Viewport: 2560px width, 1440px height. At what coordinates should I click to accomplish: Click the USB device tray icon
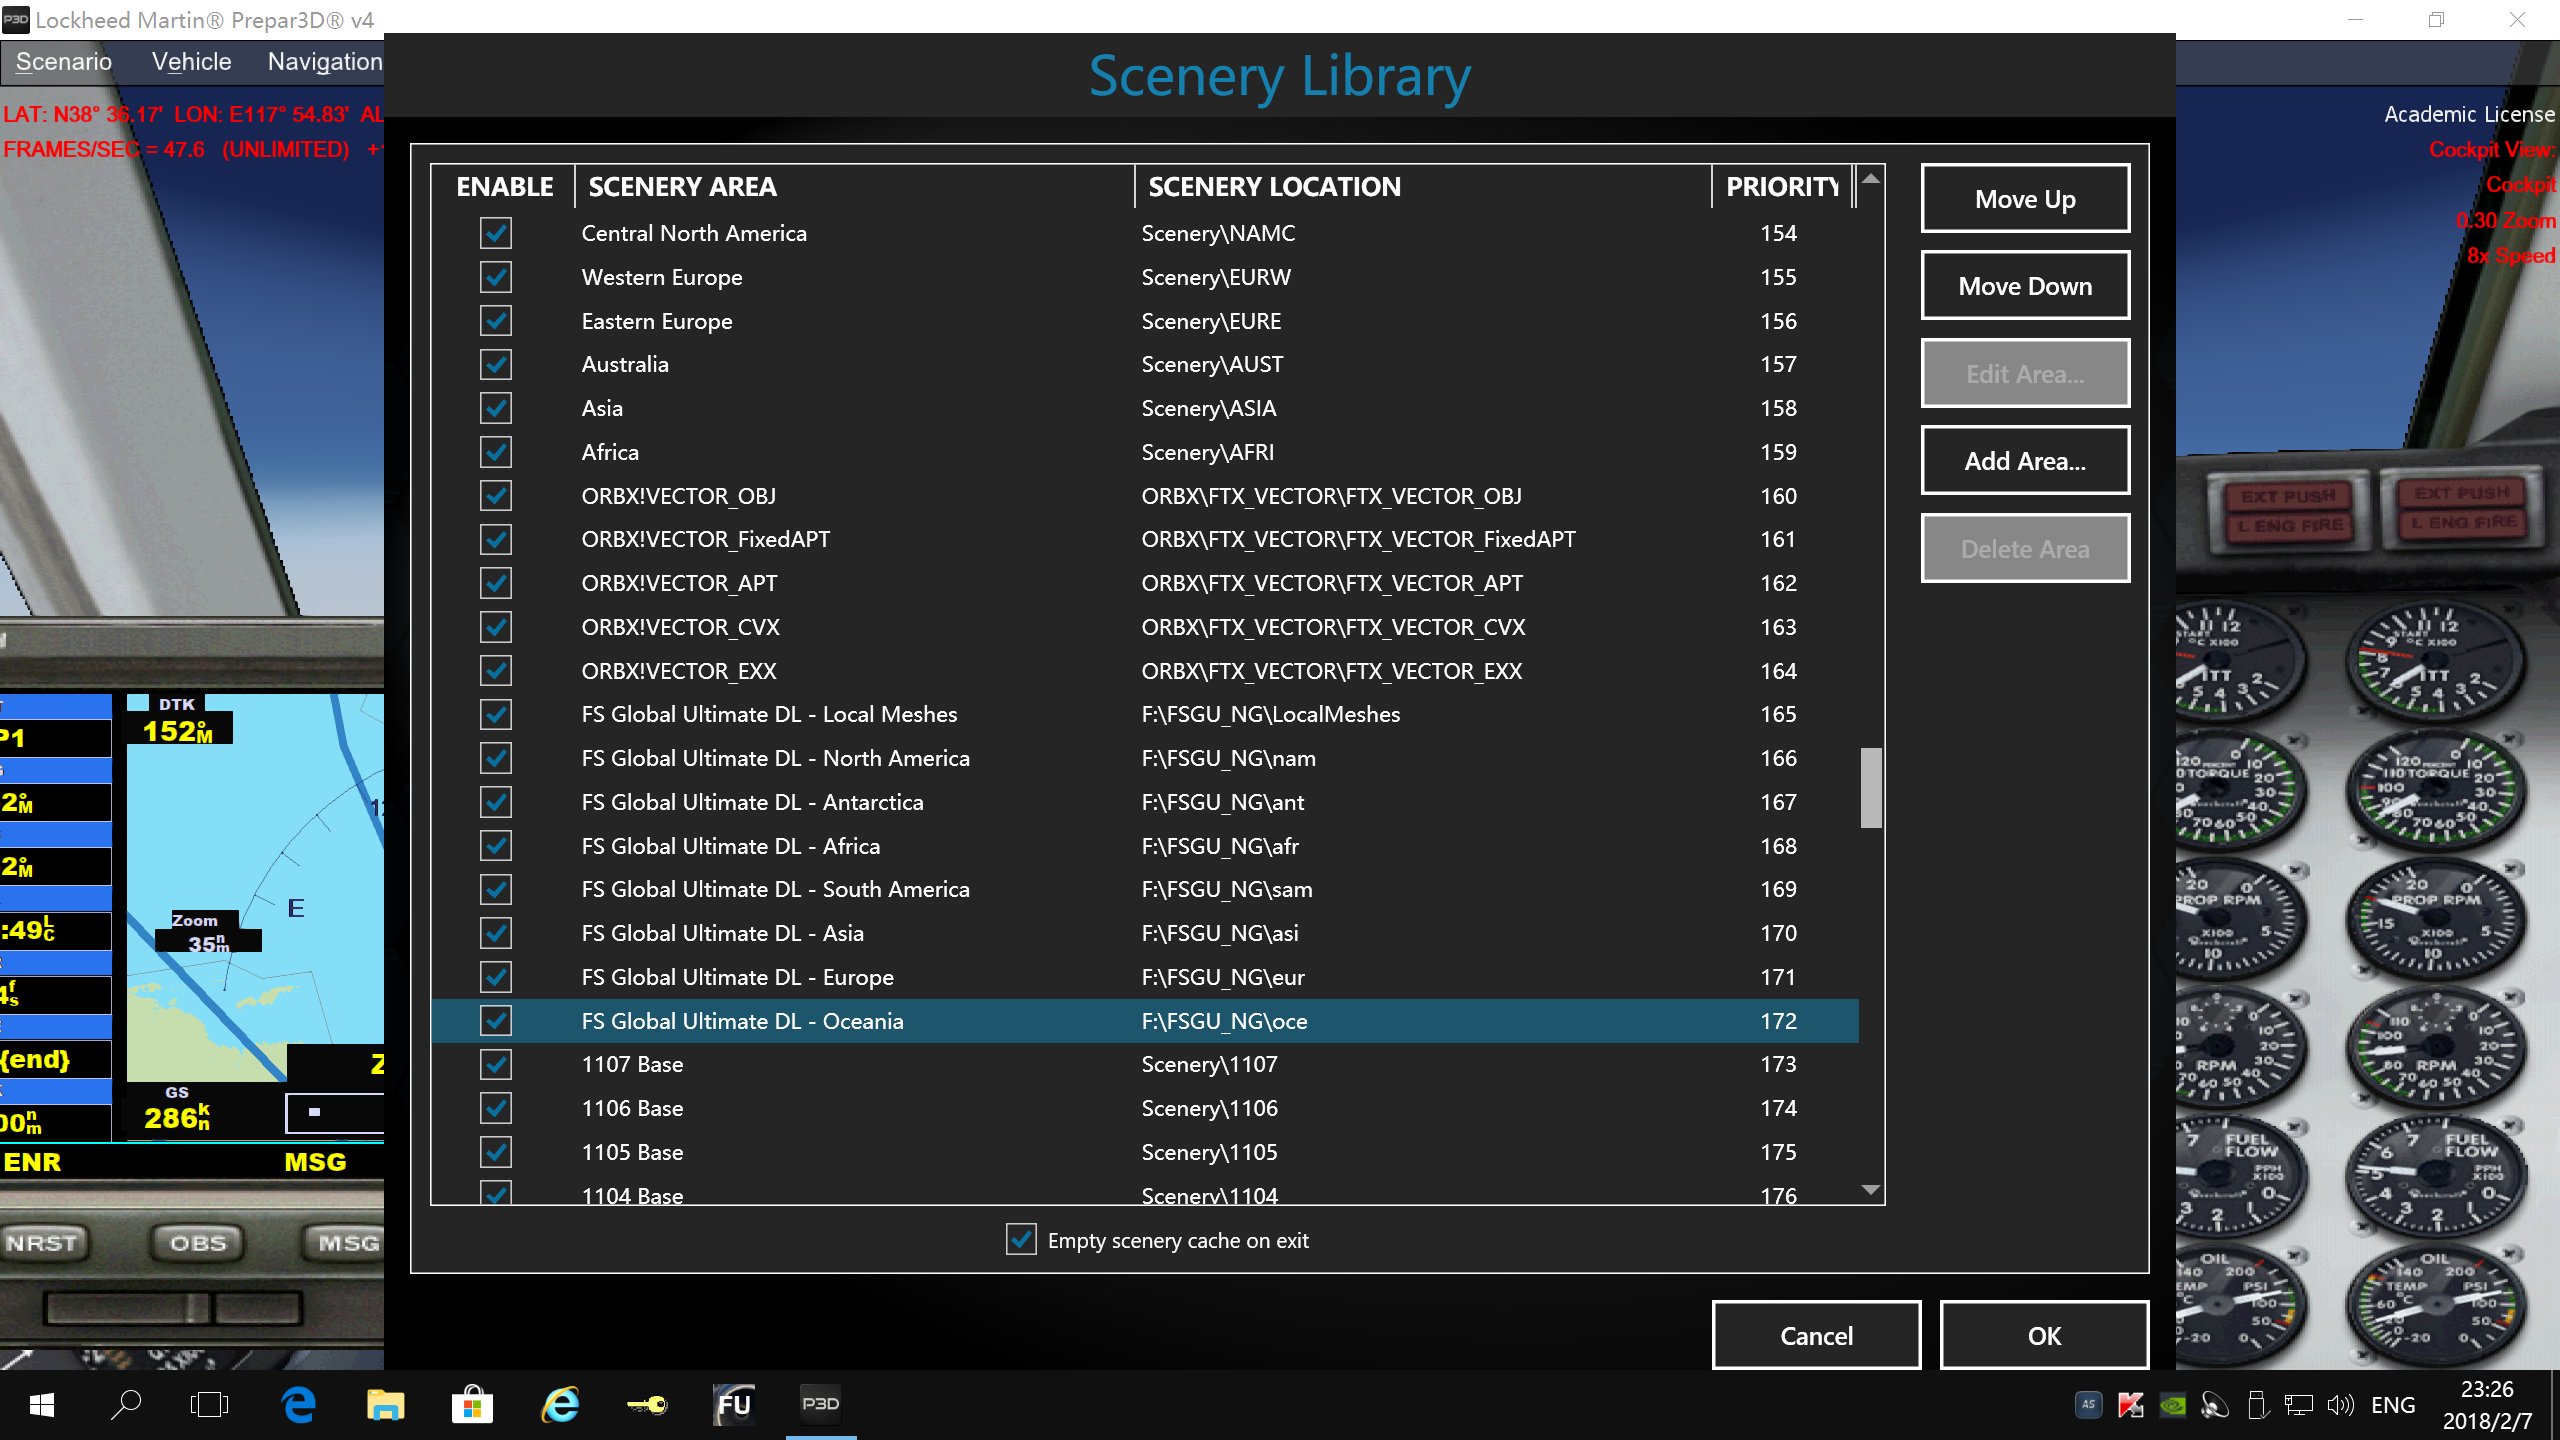2257,1405
